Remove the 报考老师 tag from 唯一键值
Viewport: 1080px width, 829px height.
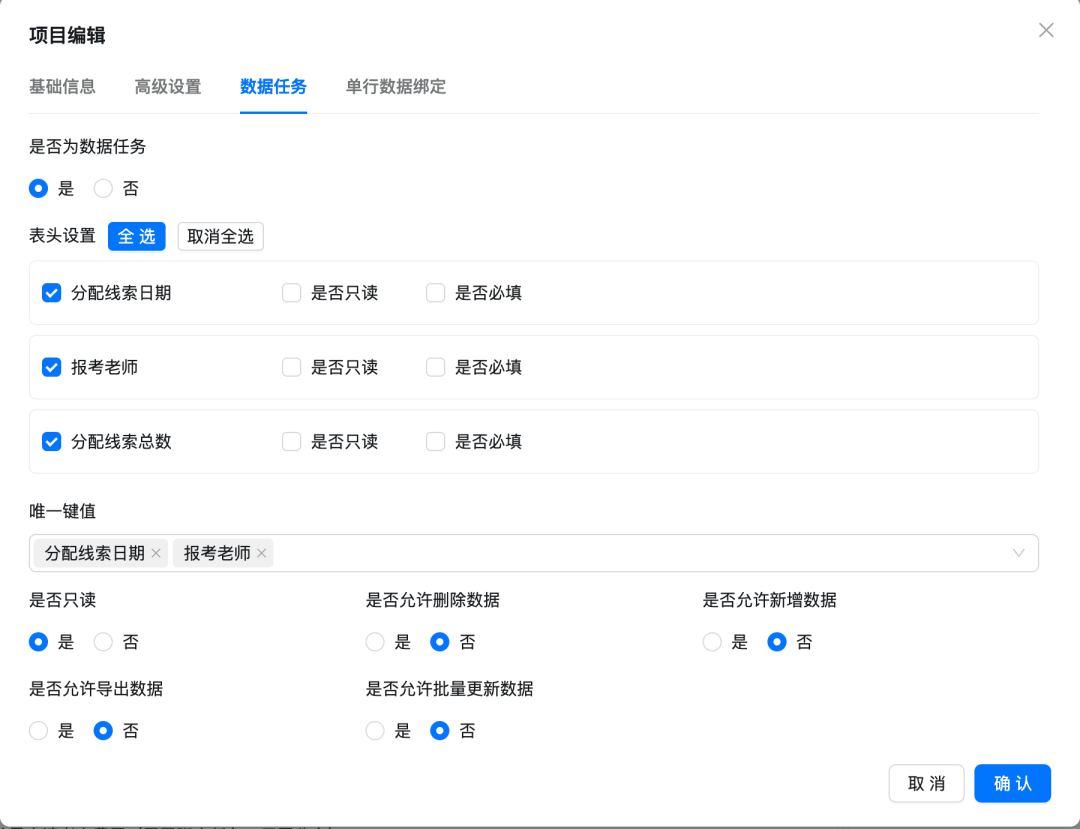(262, 553)
